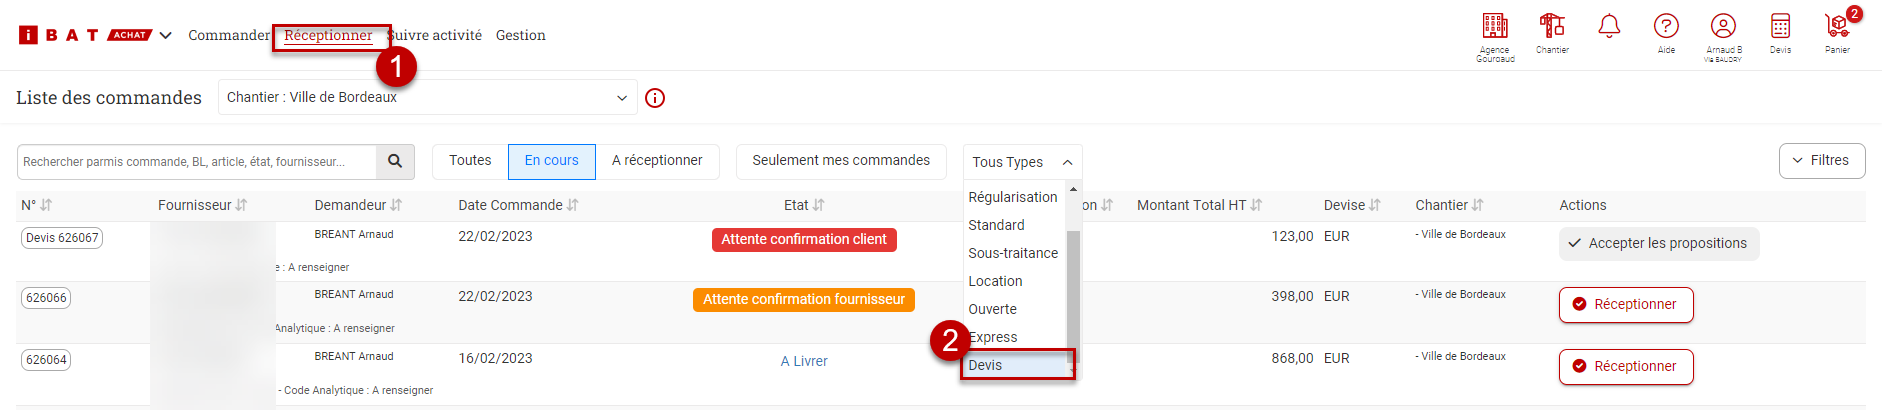Image resolution: width=1882 pixels, height=410 pixels.
Task: Toggle Seulement mes commandes filter
Action: pos(841,161)
